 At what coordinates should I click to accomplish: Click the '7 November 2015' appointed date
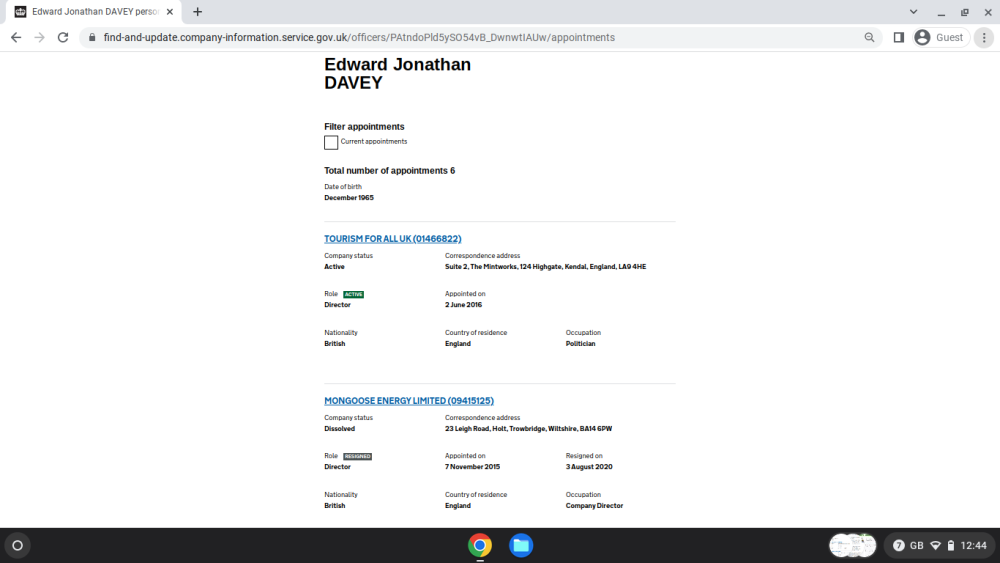point(472,467)
